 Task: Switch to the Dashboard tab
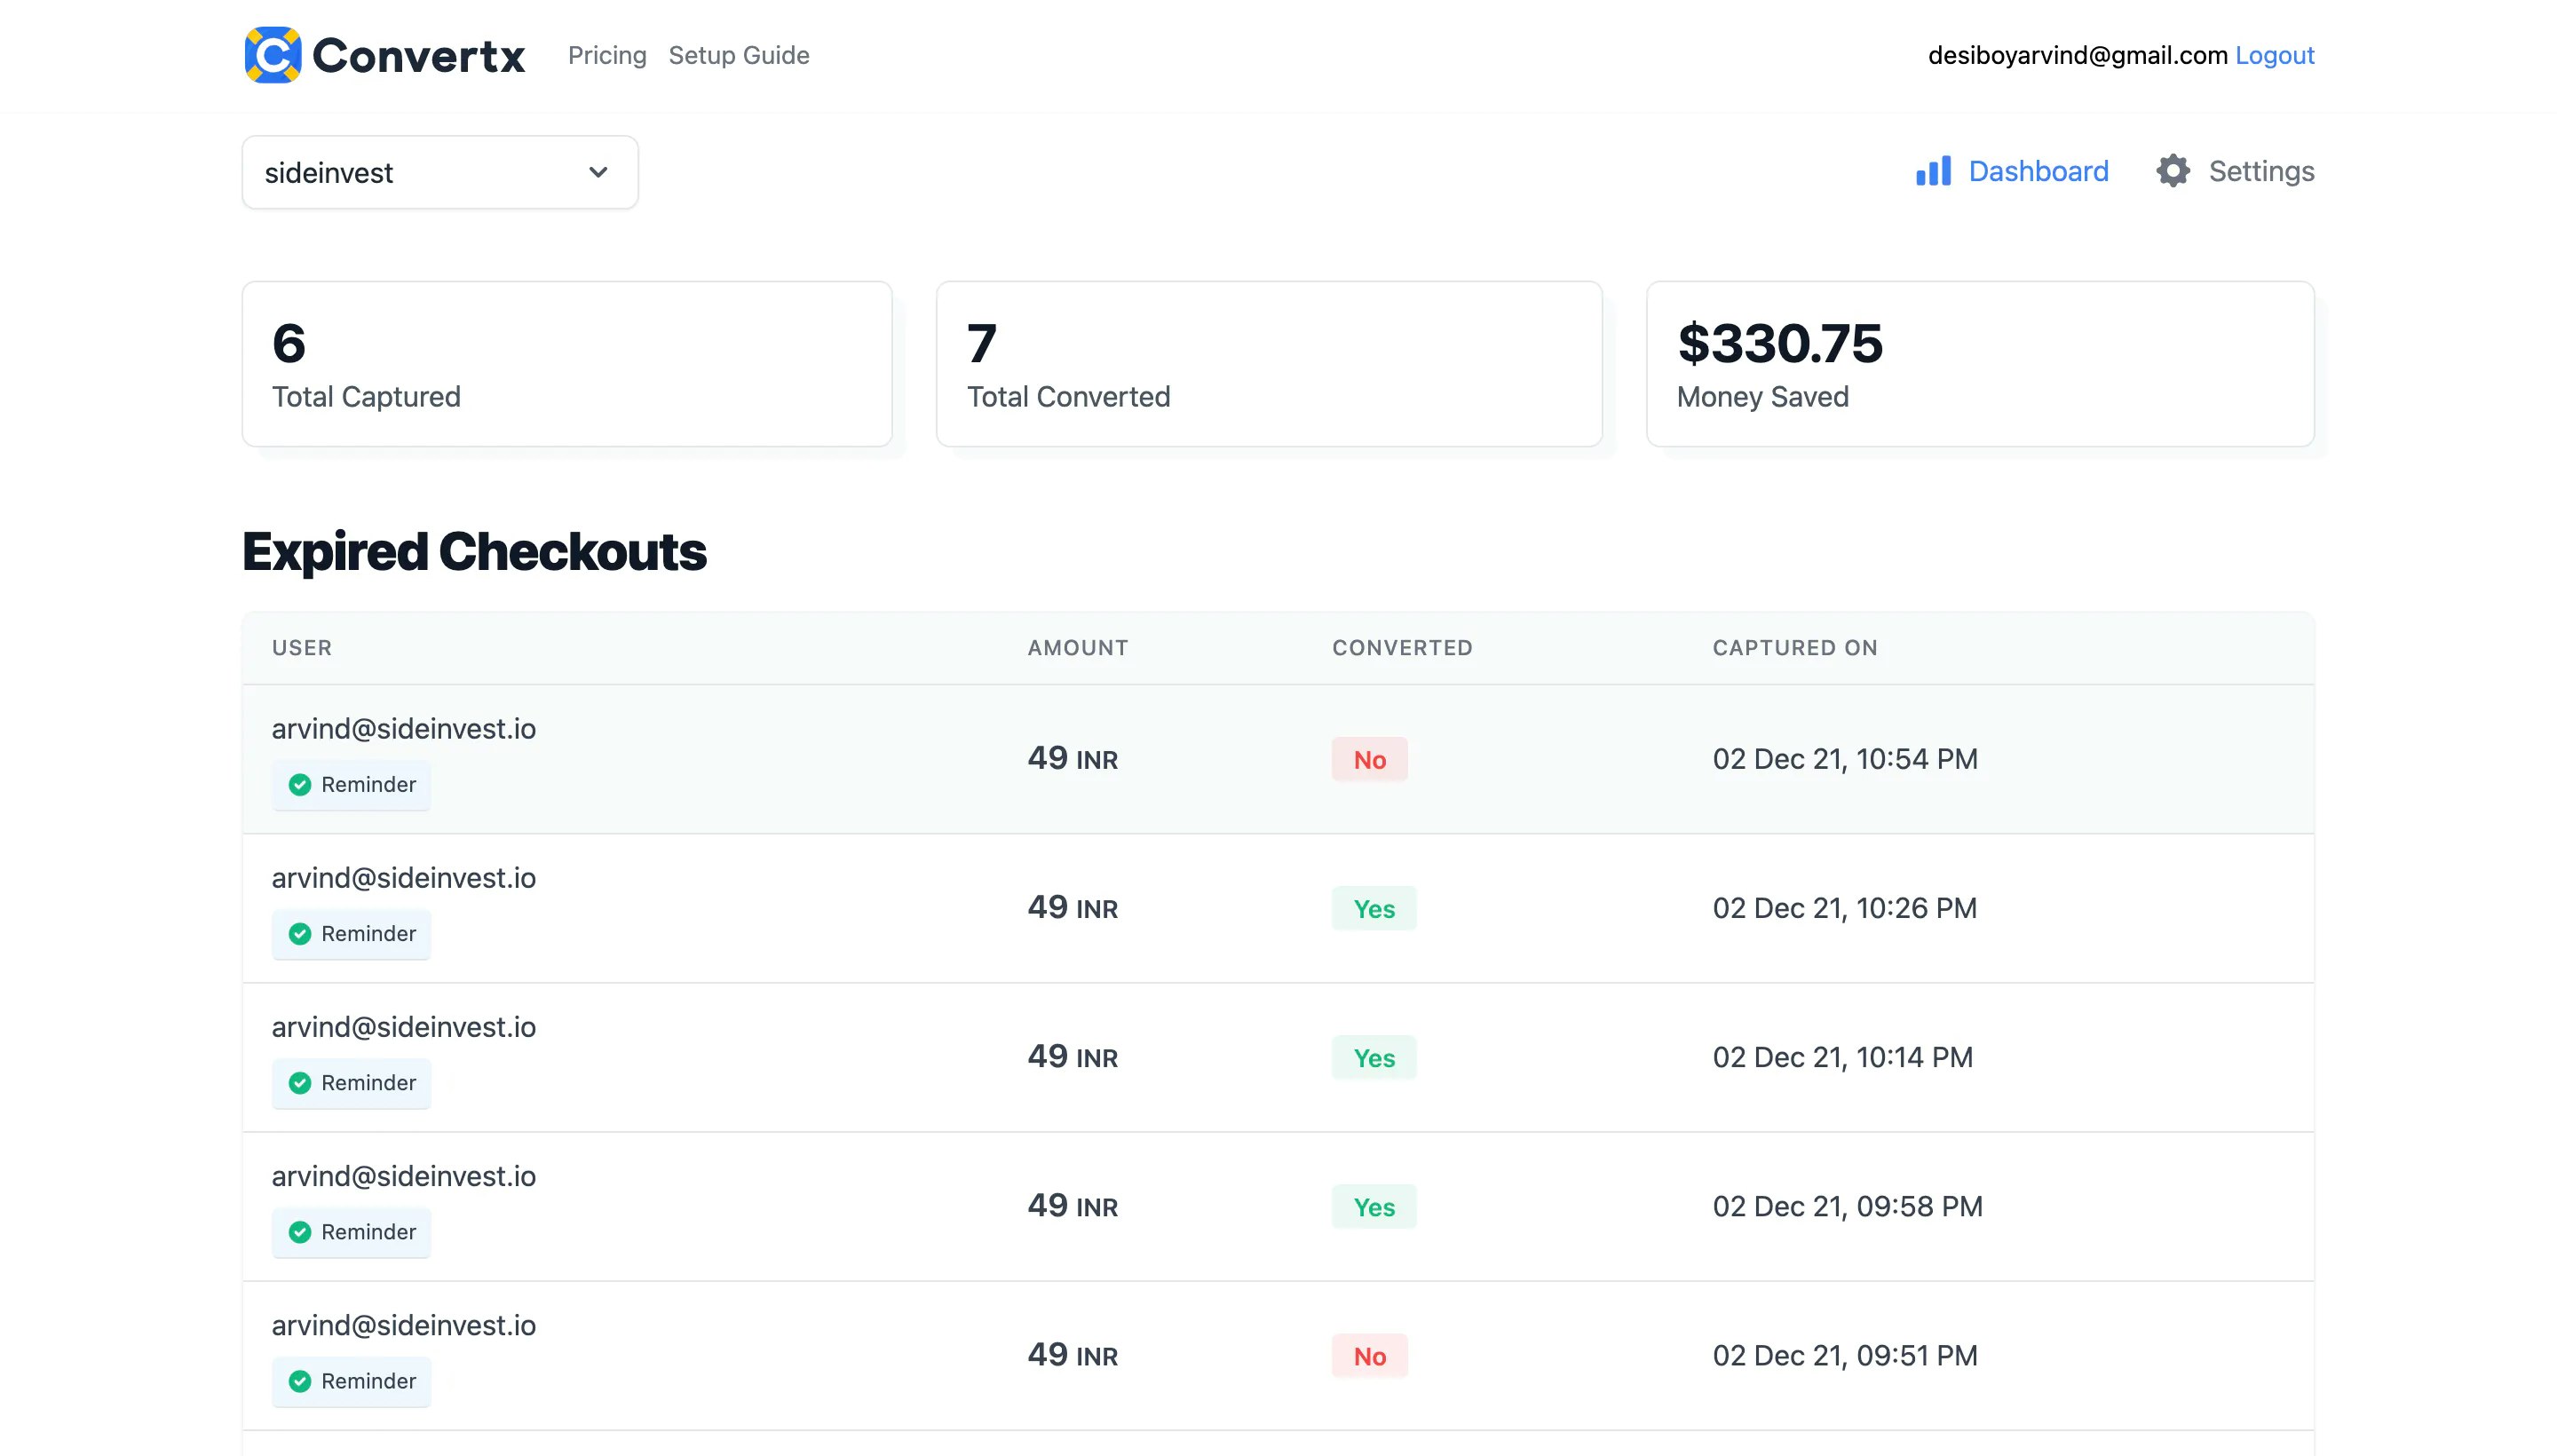coord(2037,171)
